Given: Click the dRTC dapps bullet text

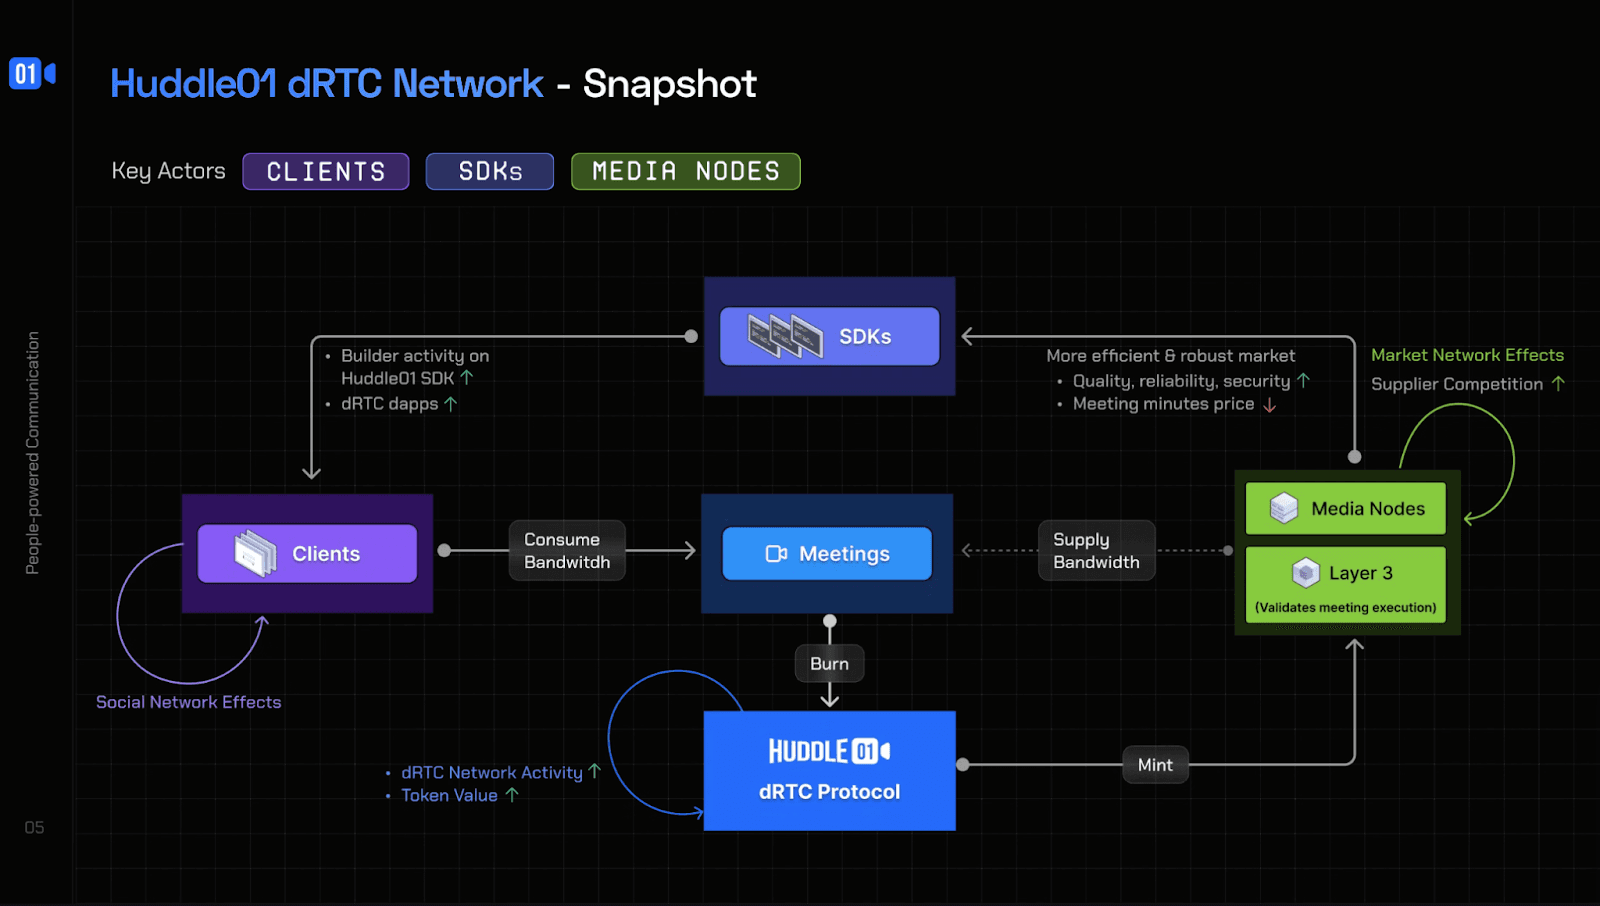Looking at the screenshot, I should coord(390,404).
